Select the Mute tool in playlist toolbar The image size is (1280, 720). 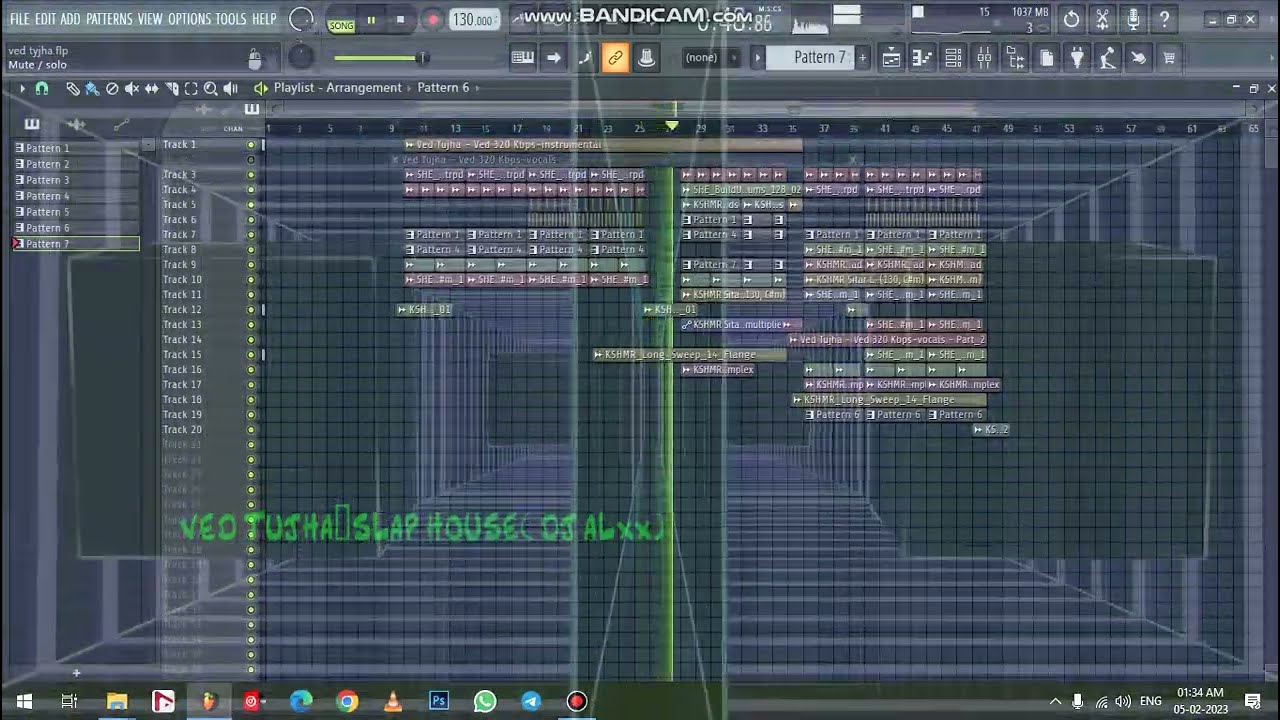tap(131, 88)
